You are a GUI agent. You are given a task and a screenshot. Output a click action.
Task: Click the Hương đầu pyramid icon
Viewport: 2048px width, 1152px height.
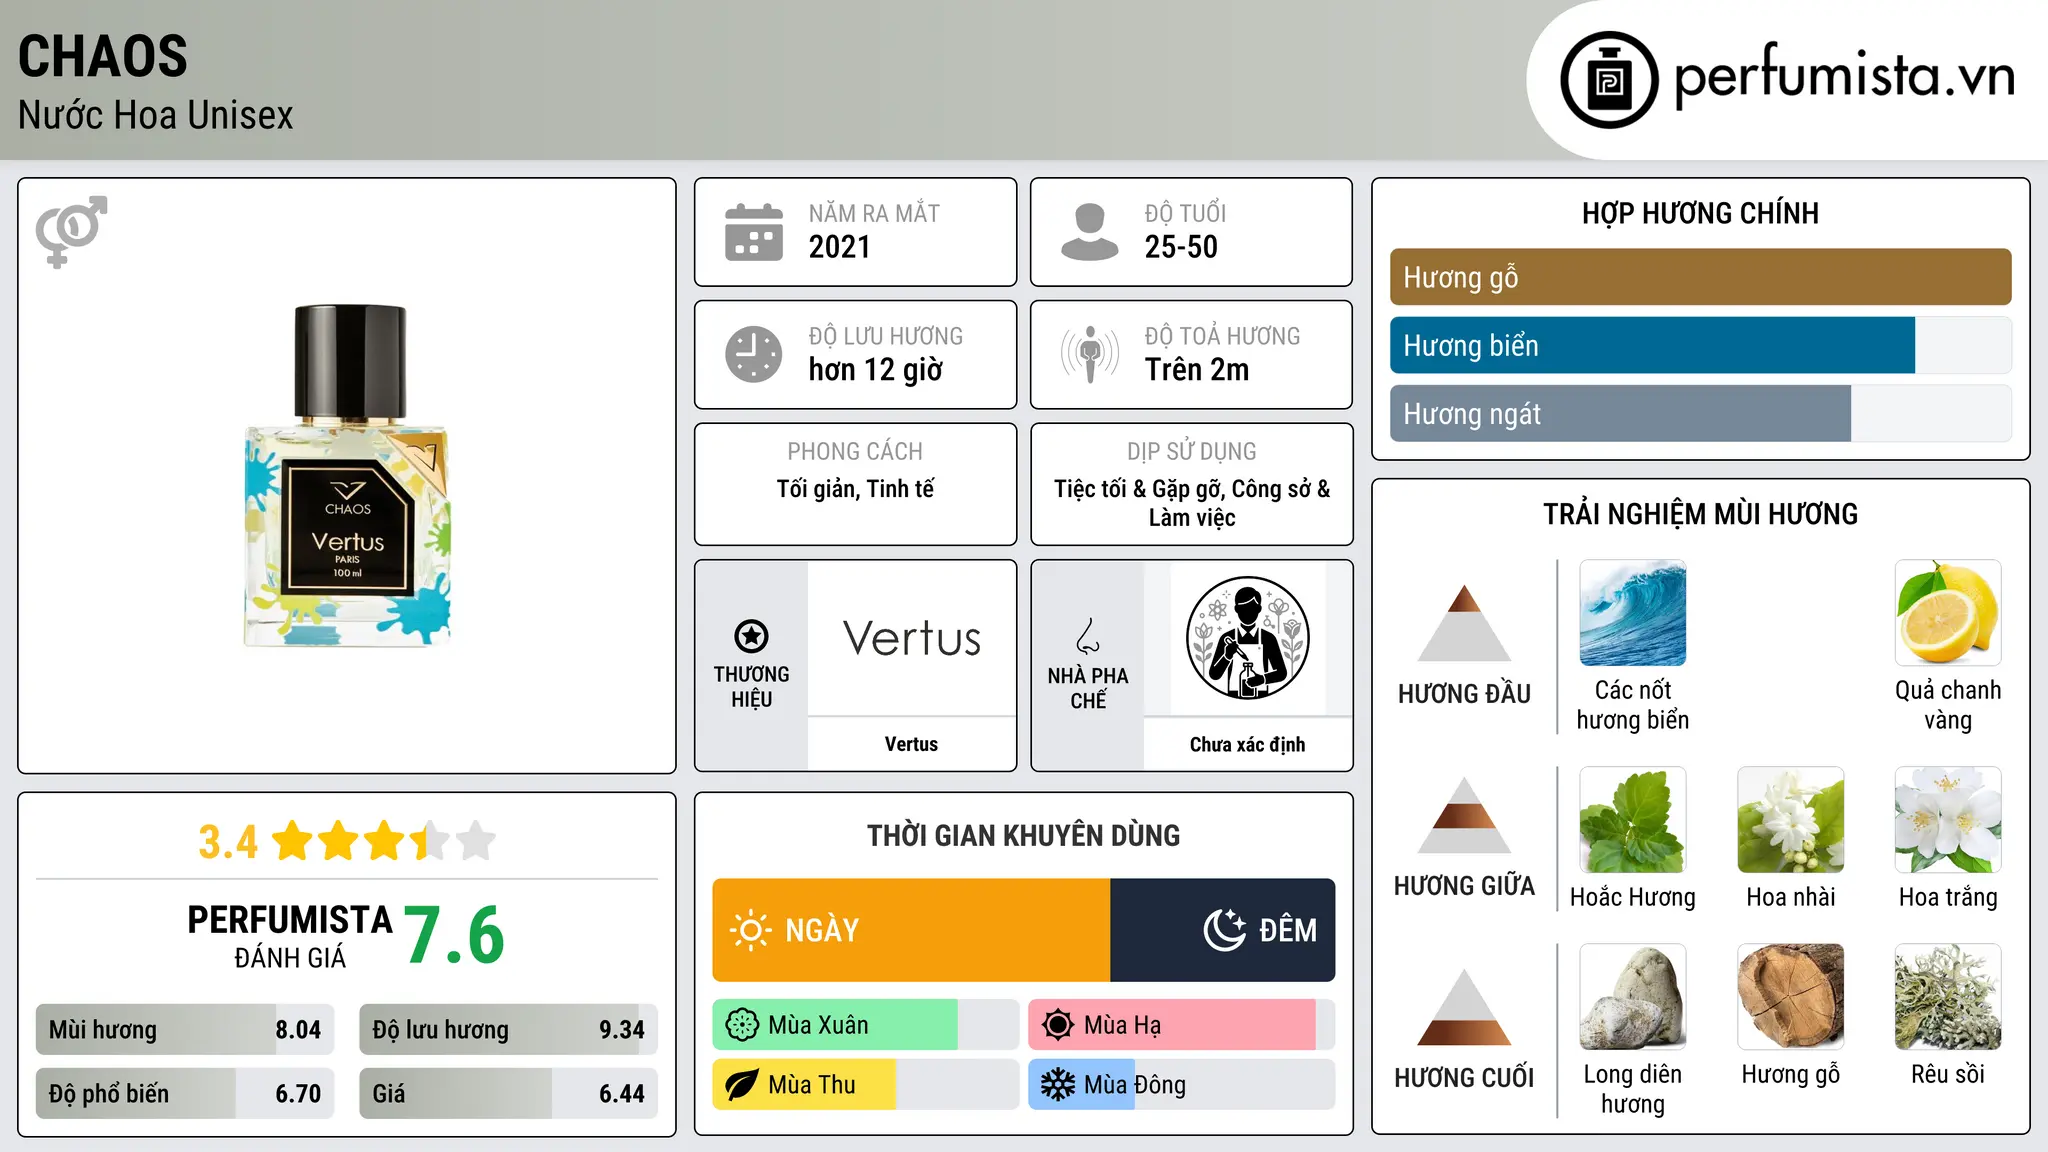point(1464,623)
